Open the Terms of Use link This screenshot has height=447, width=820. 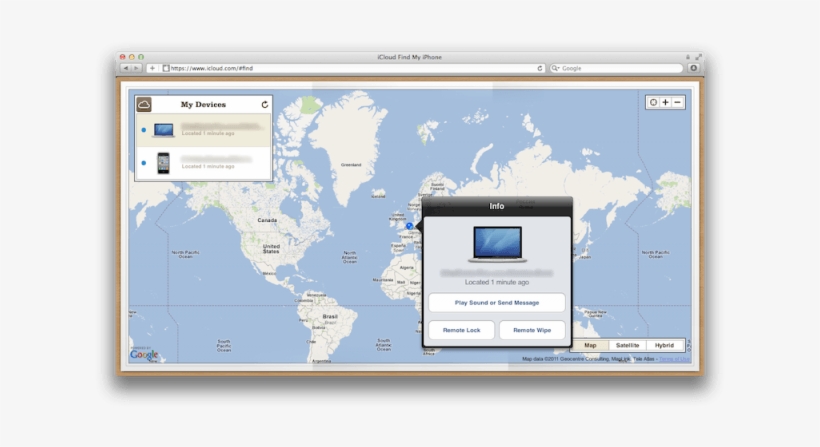click(674, 359)
